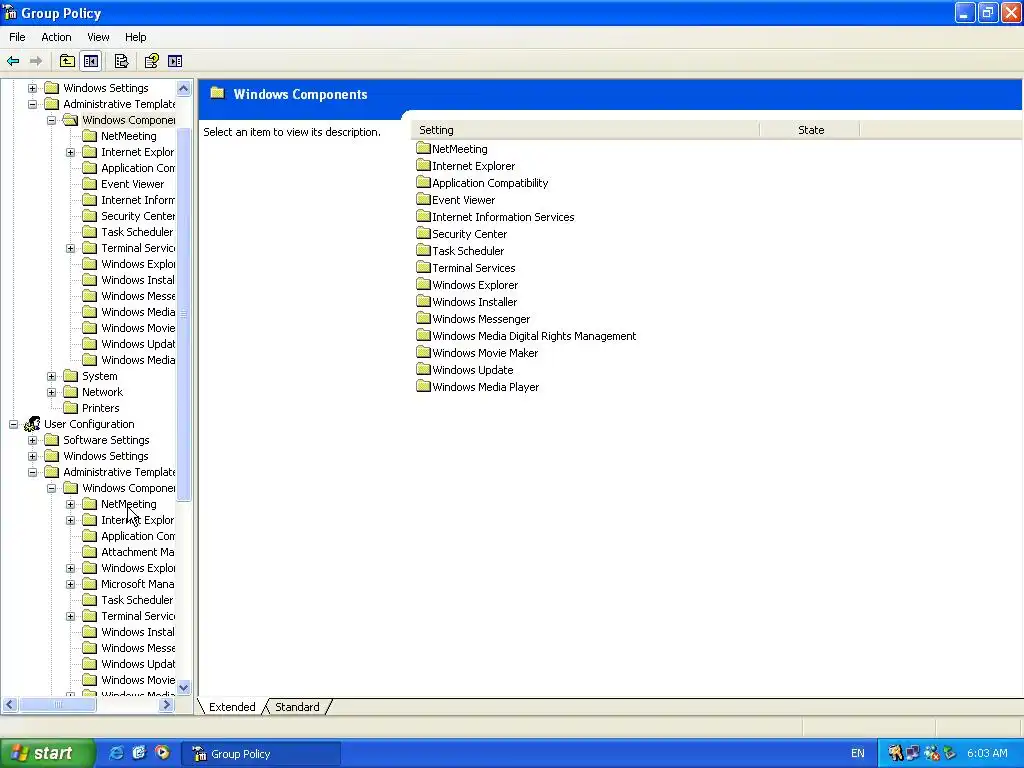Select Event Viewer in the console tree

(133, 184)
